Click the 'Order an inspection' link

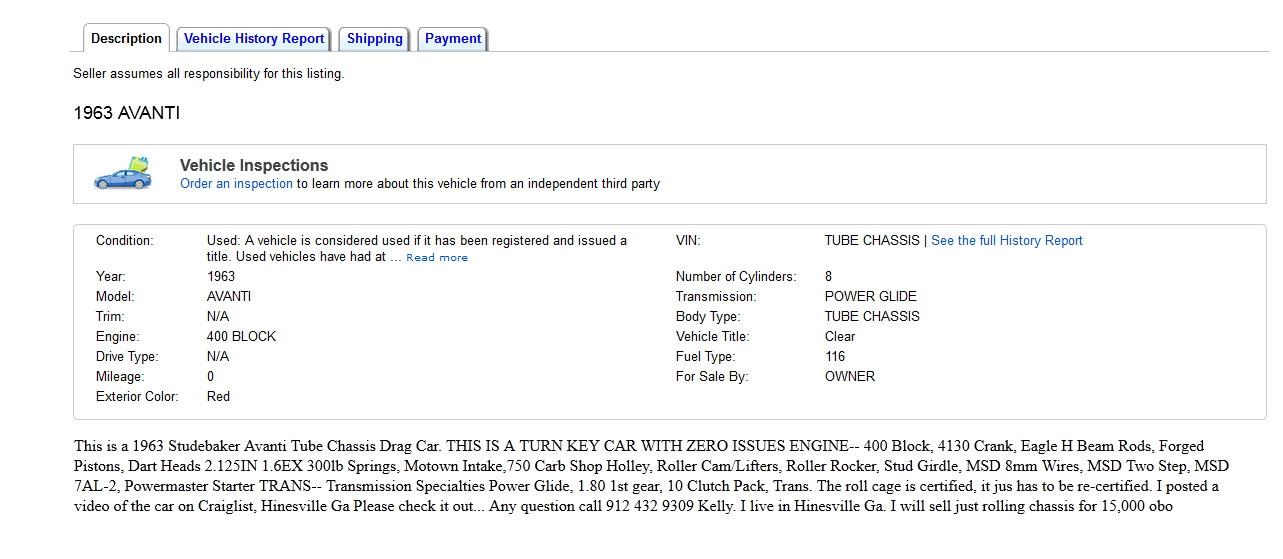point(236,184)
